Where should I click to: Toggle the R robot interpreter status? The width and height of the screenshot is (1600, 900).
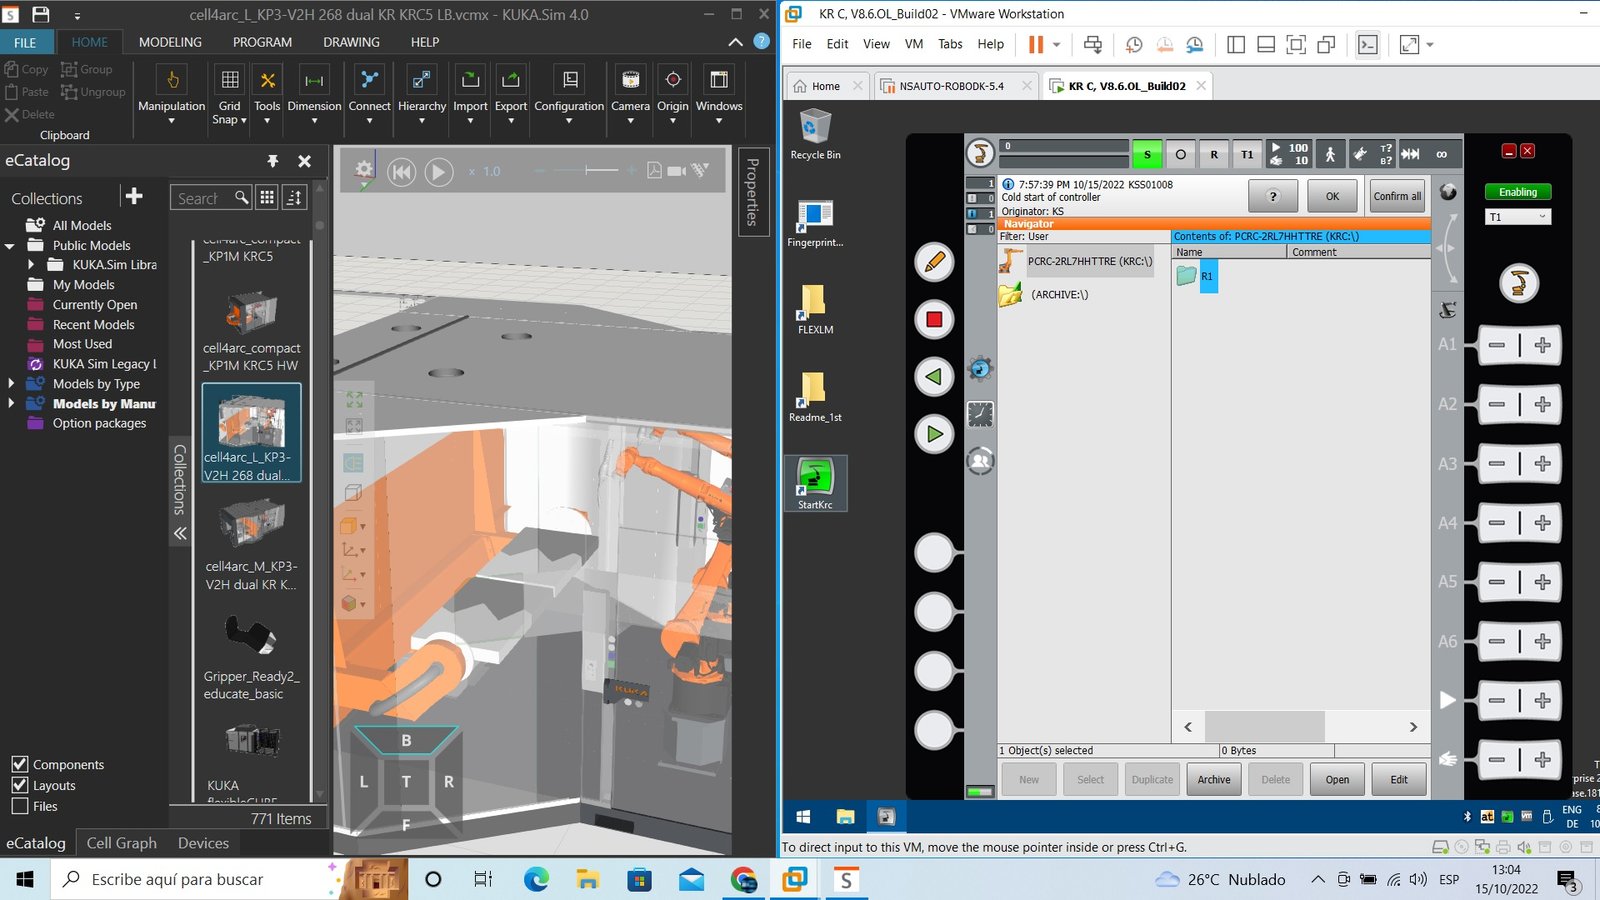1214,154
